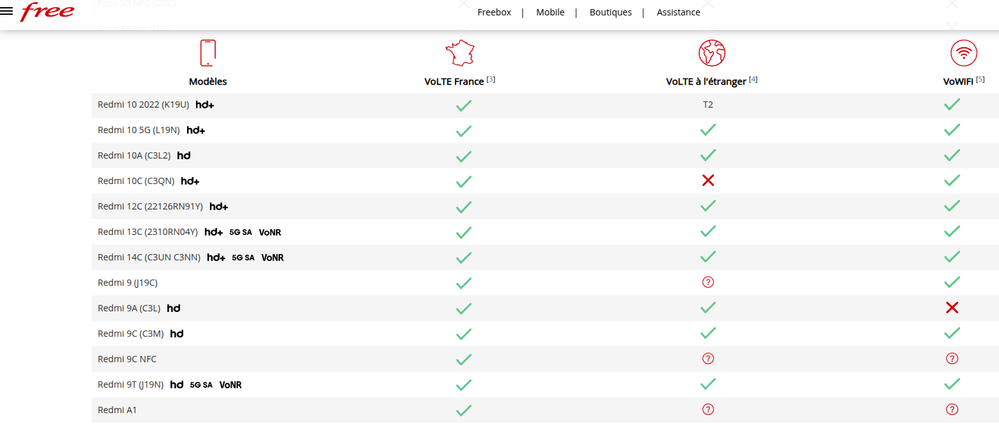Click the question mark for Redmi A1 VoLTE abroad
The height and width of the screenshot is (426, 999).
[707, 409]
